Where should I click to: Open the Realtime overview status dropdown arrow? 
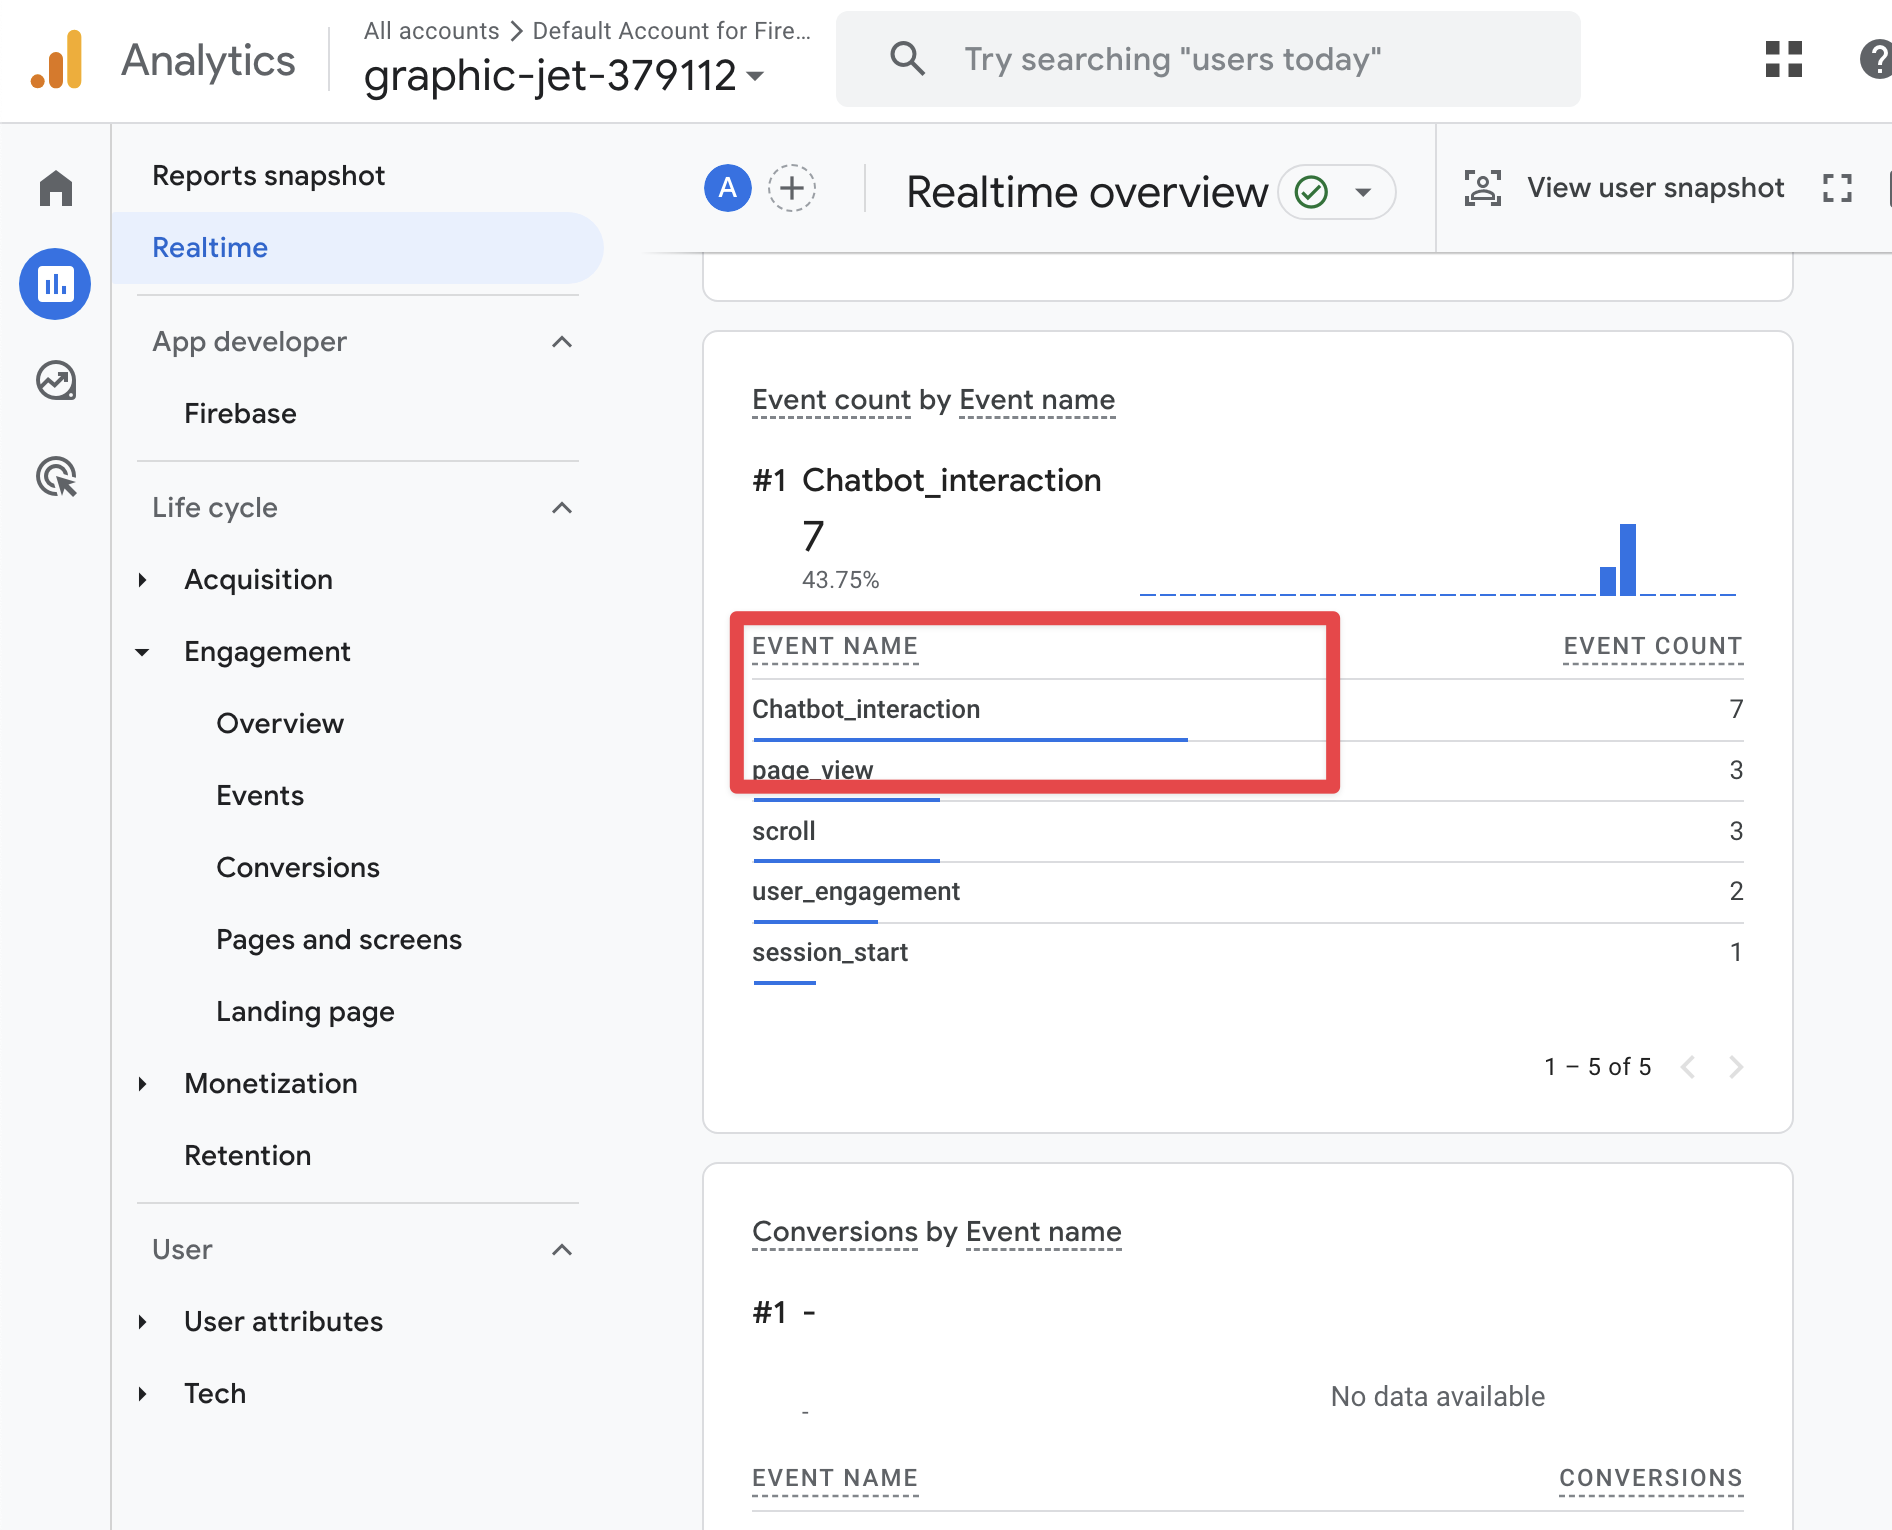click(1363, 192)
